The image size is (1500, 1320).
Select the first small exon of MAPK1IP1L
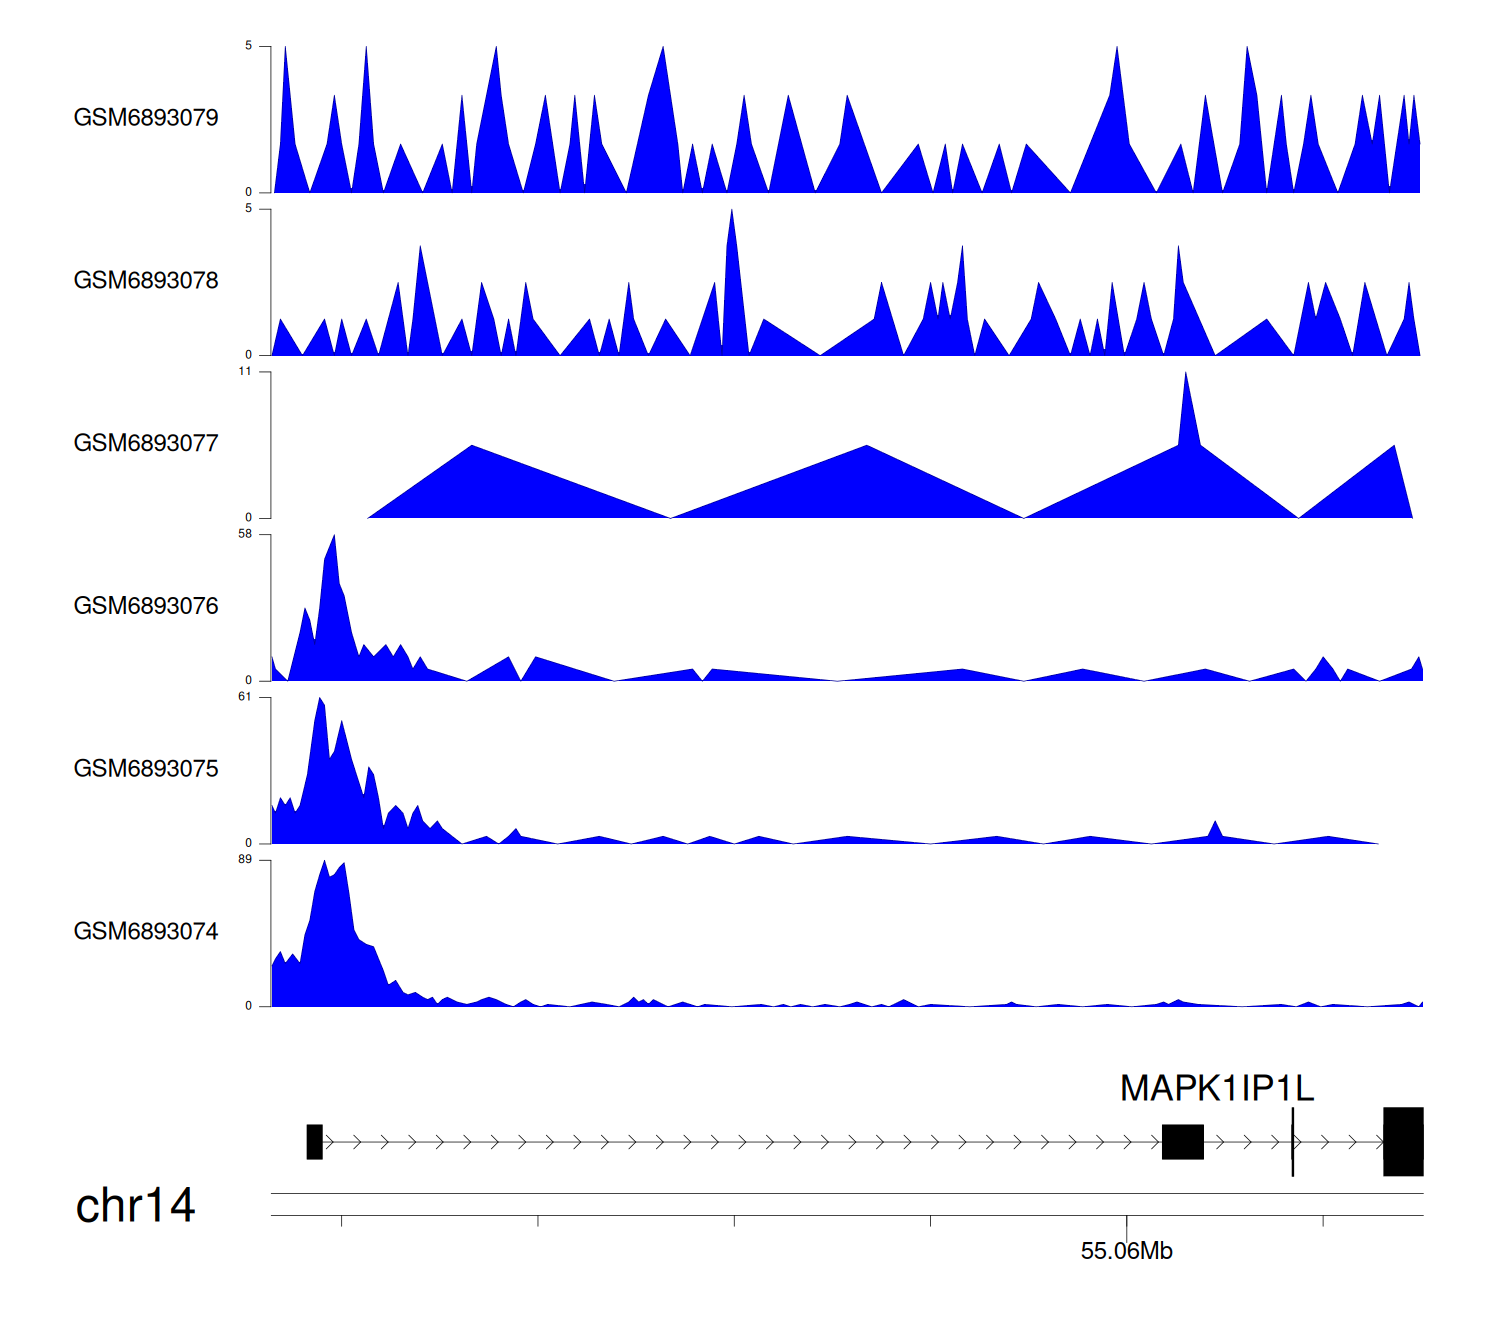[314, 1142]
